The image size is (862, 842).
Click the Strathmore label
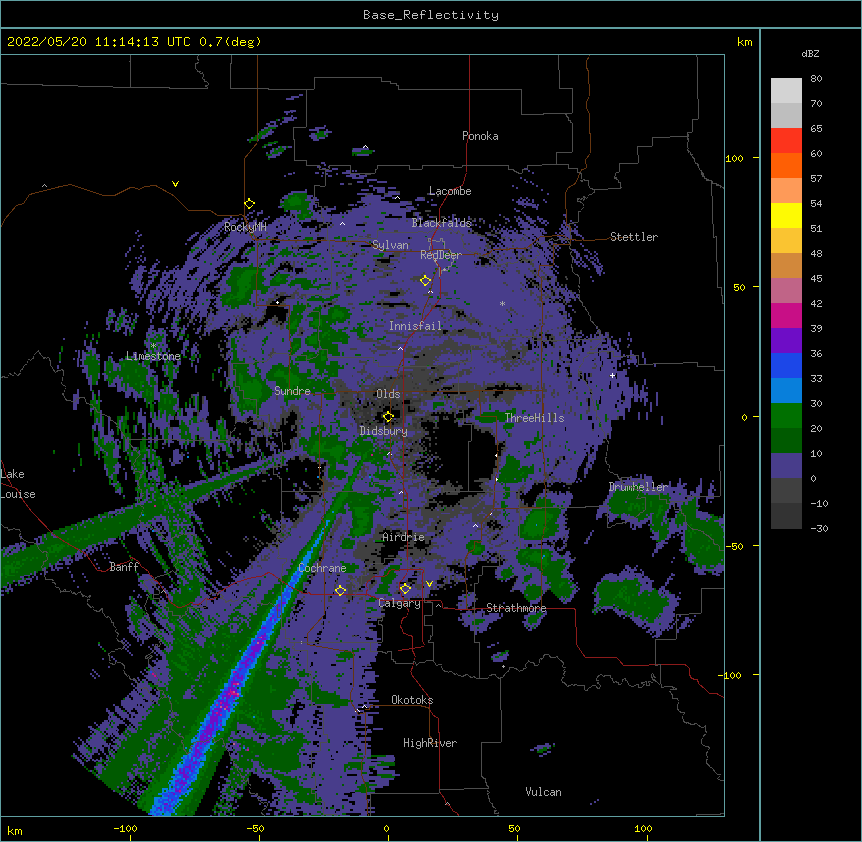516,608
